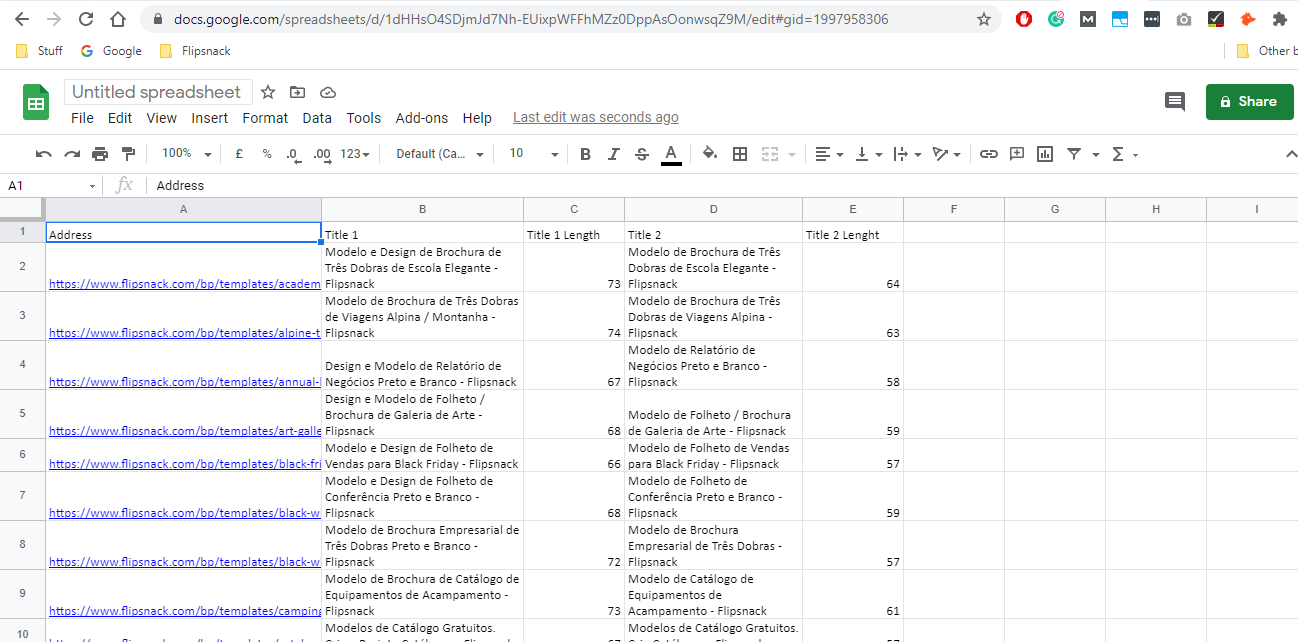1298x642 pixels.
Task: Open the vertical align dropdown
Action: (x=869, y=154)
